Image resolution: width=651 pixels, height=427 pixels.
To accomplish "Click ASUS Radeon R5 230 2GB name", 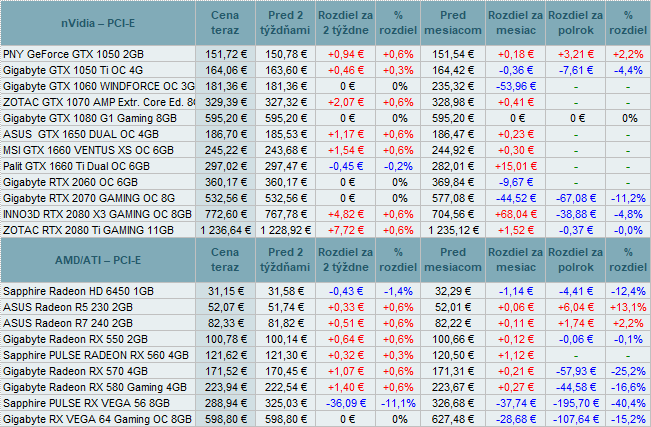I will (x=68, y=307).
